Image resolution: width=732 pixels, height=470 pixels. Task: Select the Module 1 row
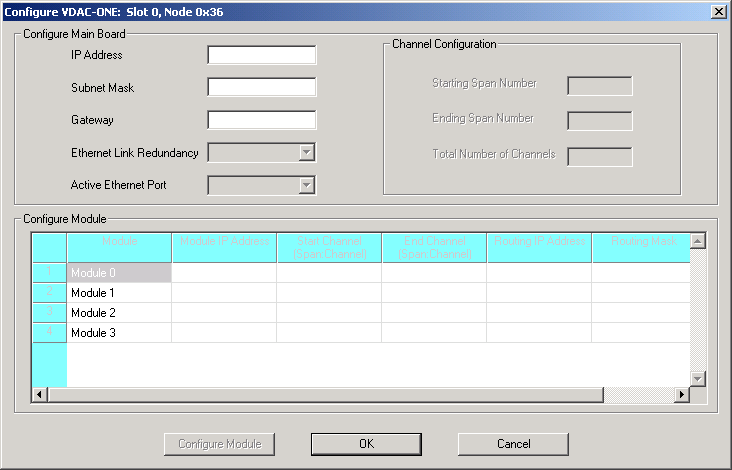[x=119, y=293]
